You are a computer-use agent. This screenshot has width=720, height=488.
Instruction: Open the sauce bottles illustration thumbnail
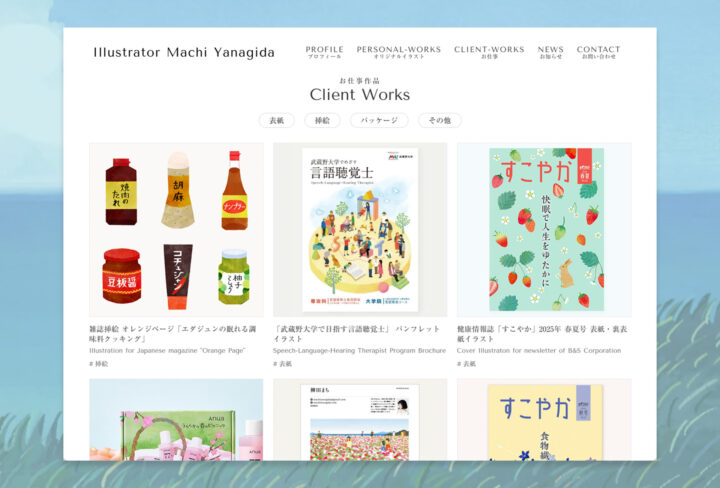click(x=176, y=230)
